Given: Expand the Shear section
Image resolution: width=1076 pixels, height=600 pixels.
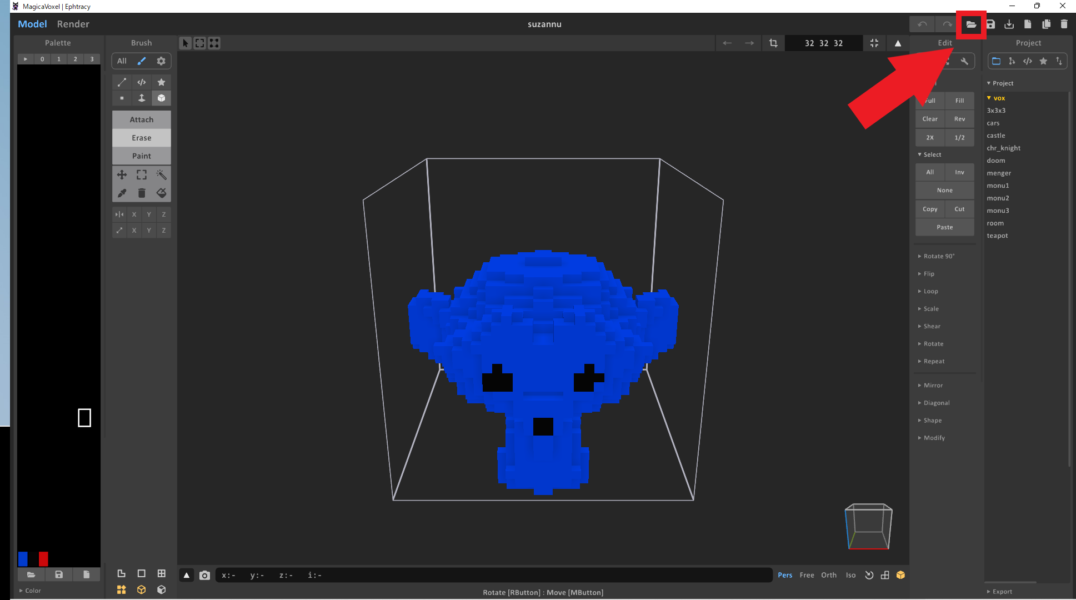Looking at the screenshot, I should (929, 326).
